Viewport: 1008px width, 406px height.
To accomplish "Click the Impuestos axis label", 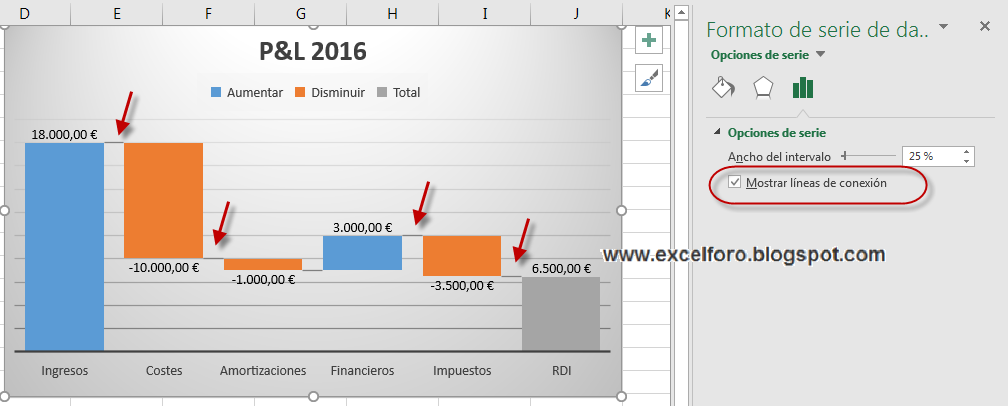I will point(462,371).
